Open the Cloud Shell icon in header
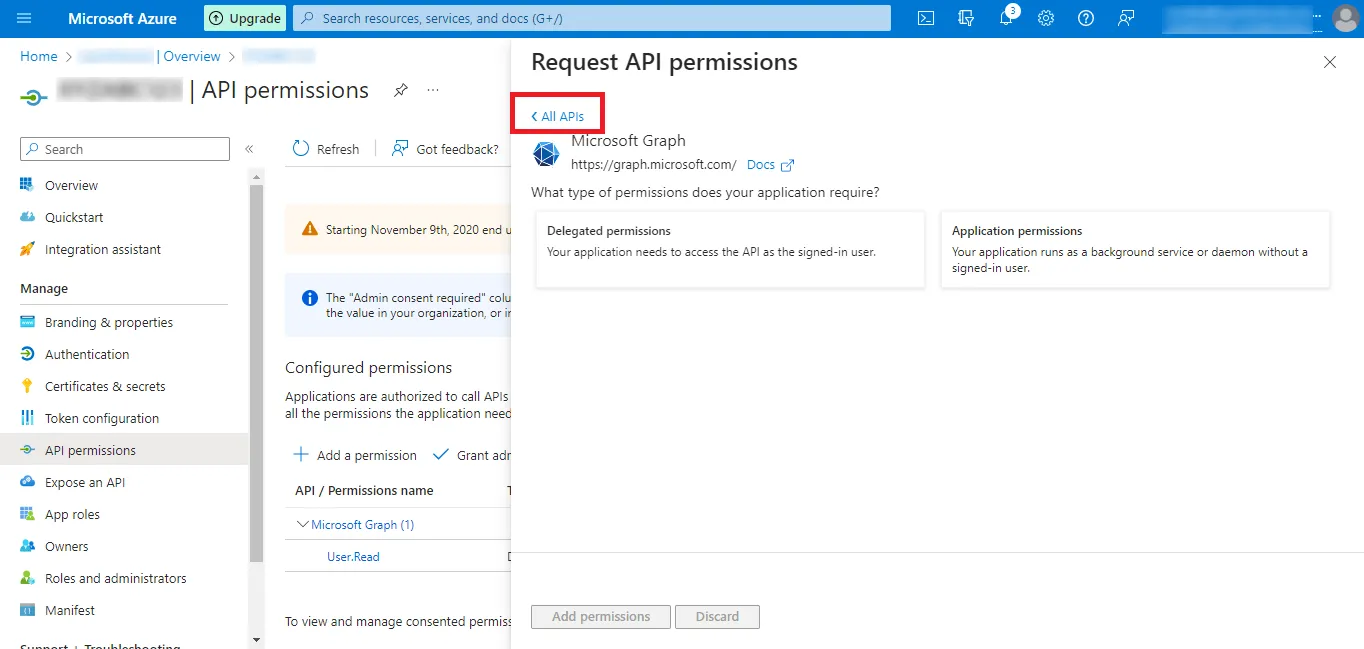 [x=926, y=18]
